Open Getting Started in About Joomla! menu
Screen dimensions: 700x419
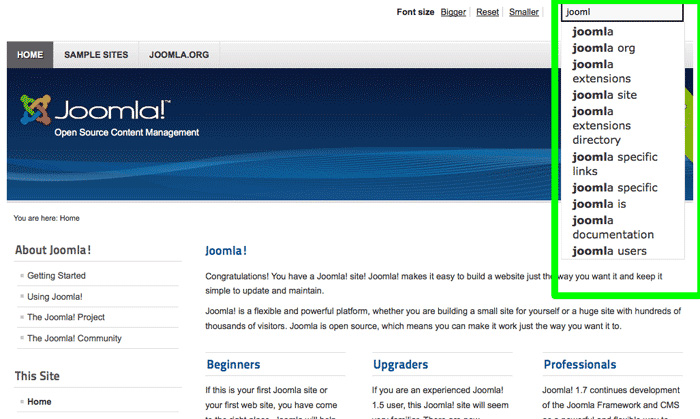56,276
